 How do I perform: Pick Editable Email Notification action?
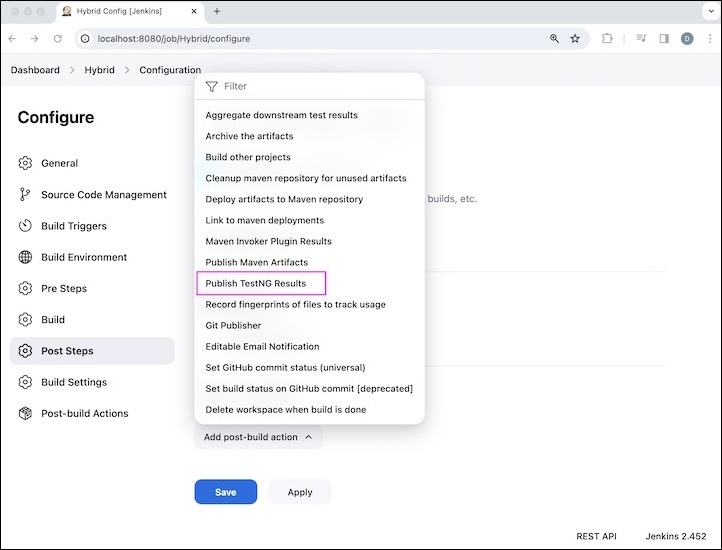[x=262, y=347]
